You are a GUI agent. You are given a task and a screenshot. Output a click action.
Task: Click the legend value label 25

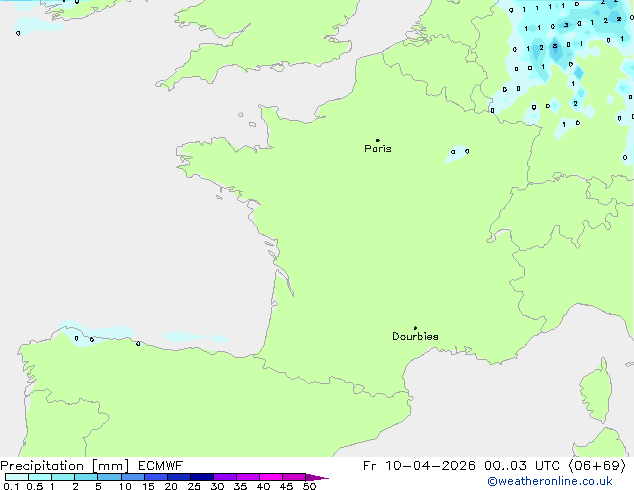pos(194,486)
